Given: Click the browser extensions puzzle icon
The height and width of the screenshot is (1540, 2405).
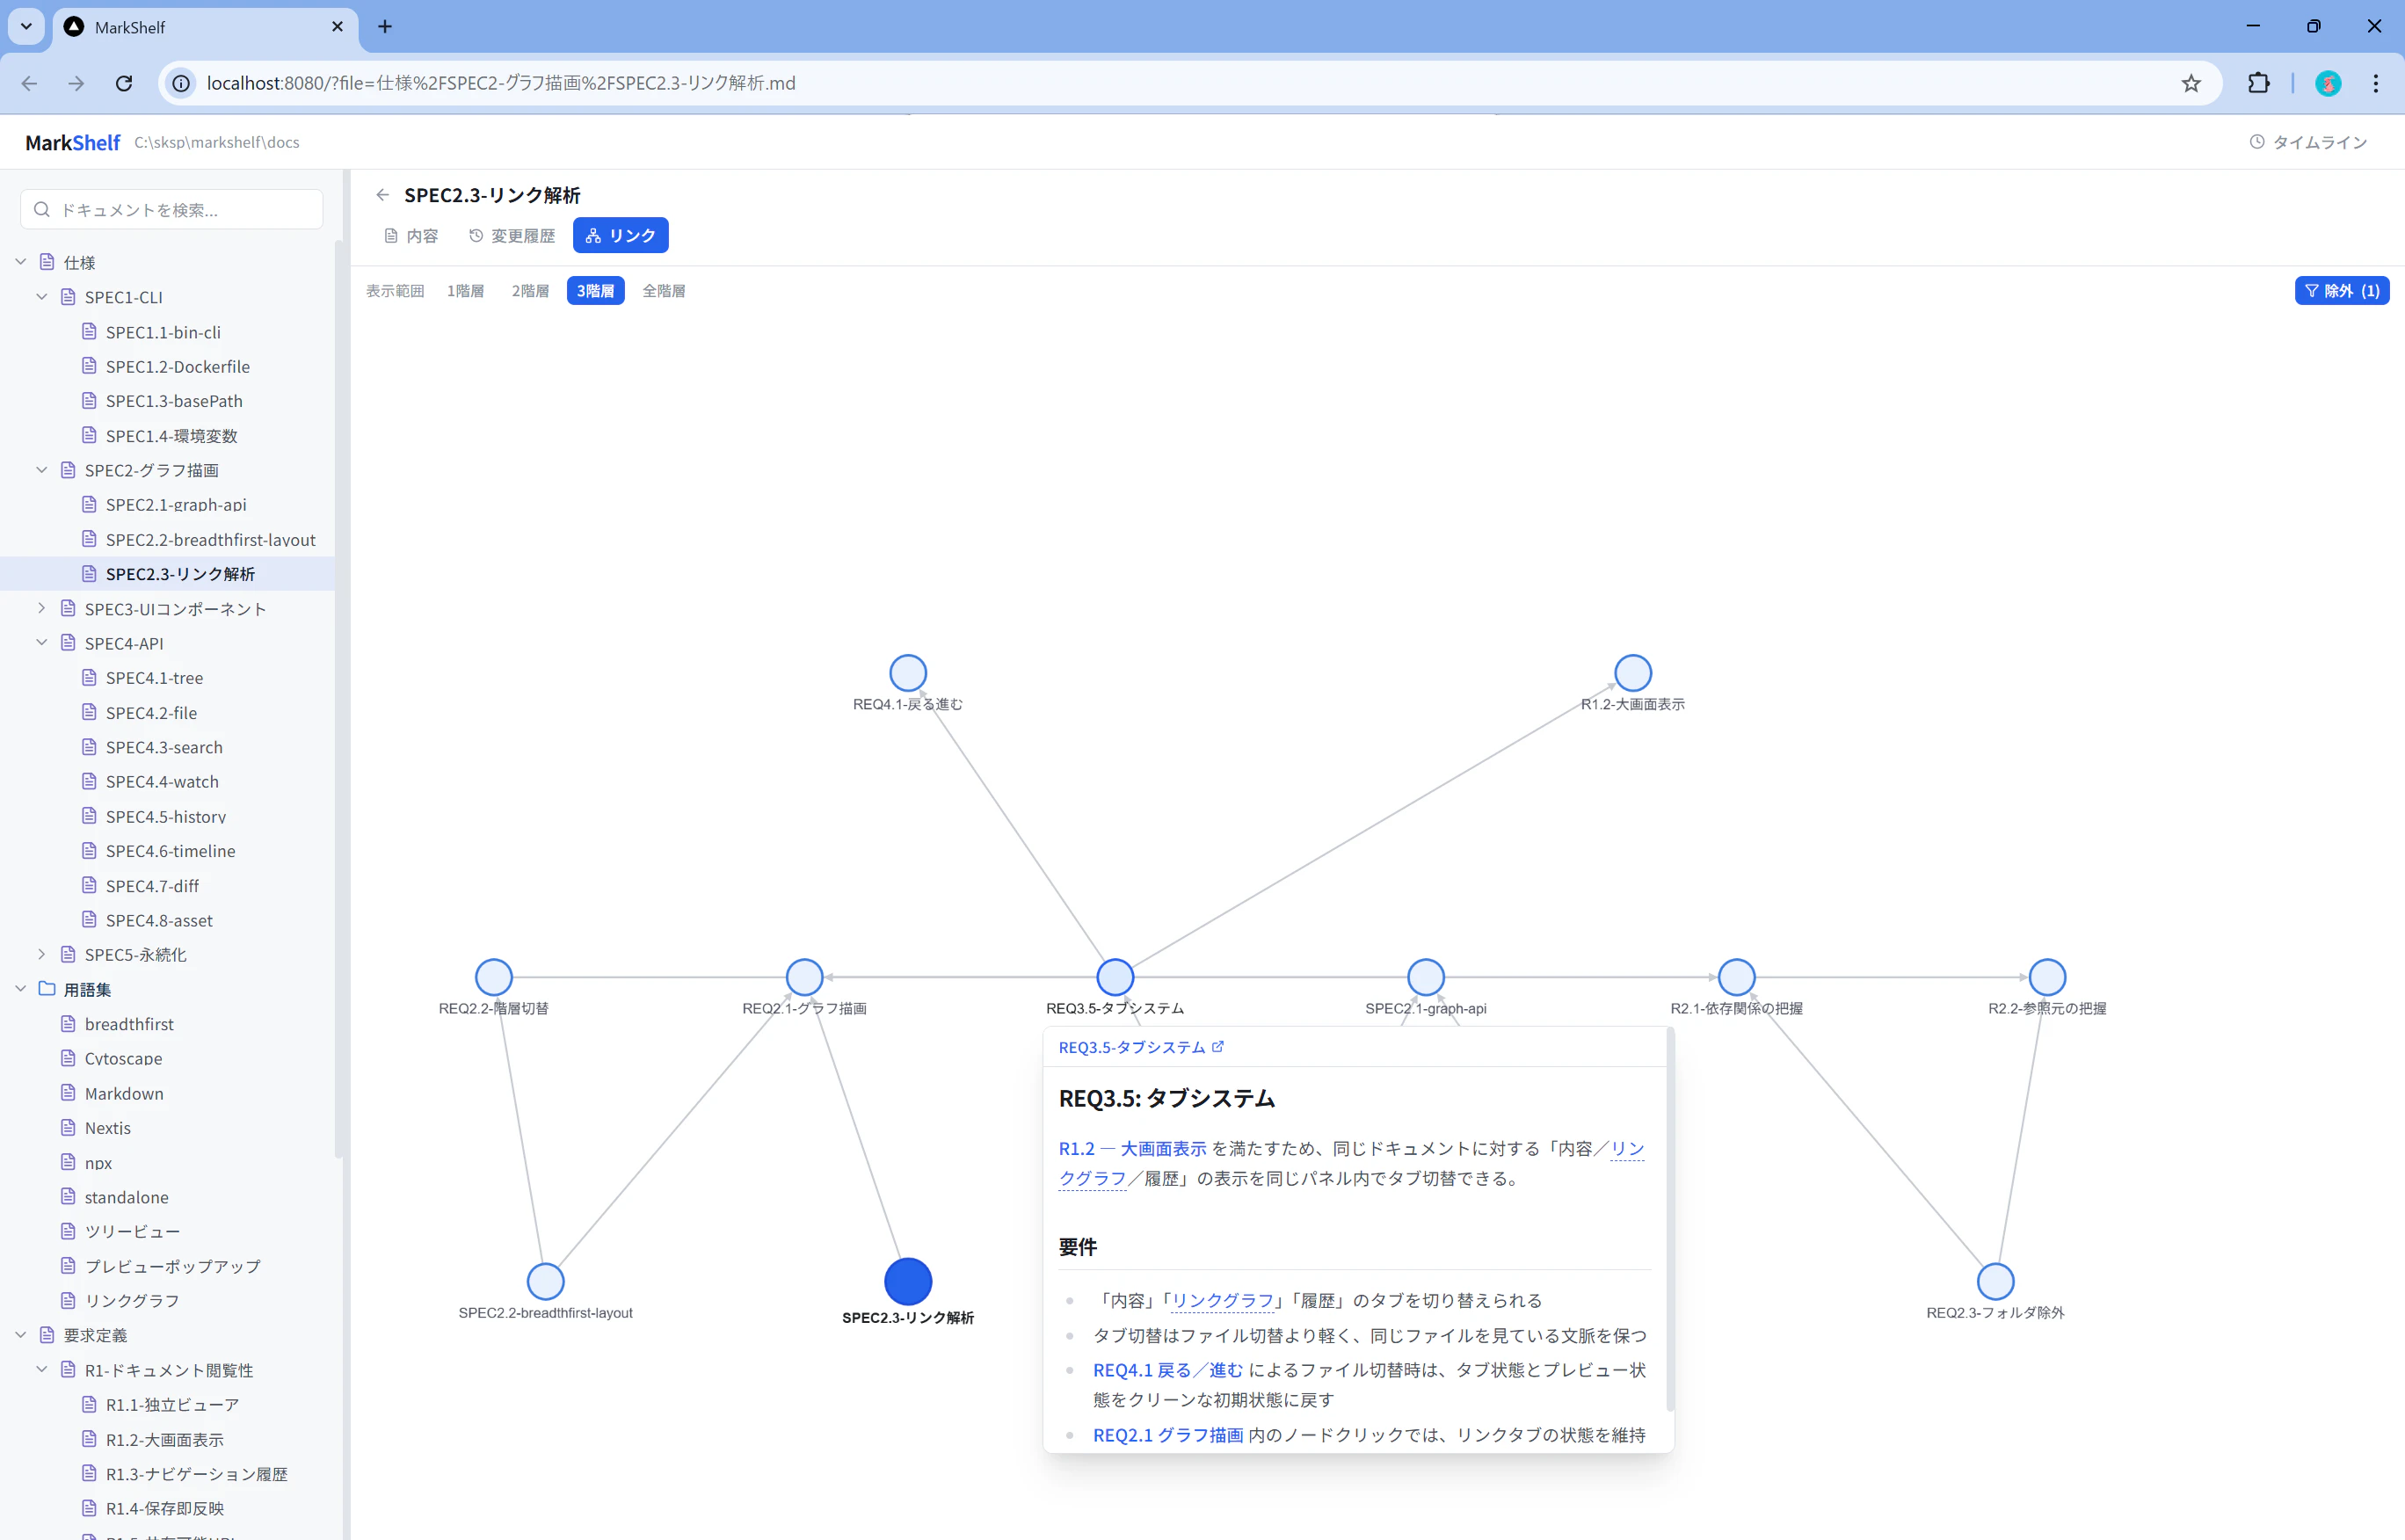Looking at the screenshot, I should (2258, 83).
